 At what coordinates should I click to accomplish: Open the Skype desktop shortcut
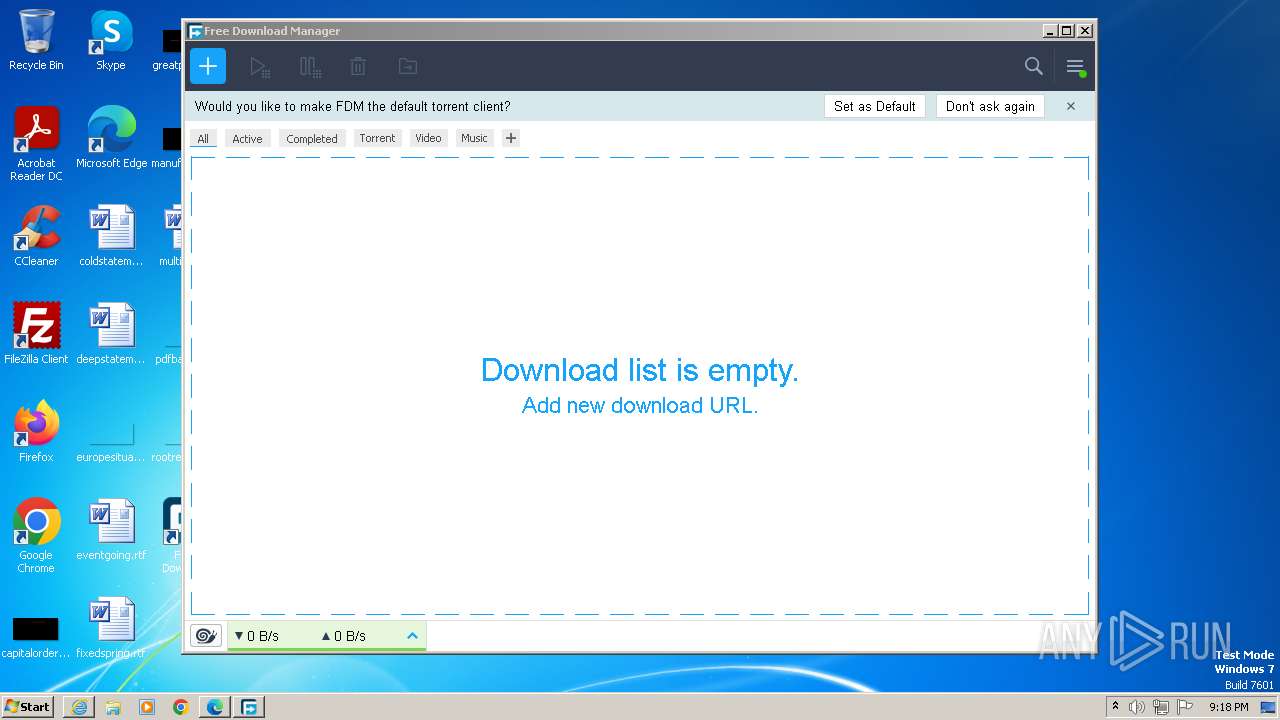[110, 40]
